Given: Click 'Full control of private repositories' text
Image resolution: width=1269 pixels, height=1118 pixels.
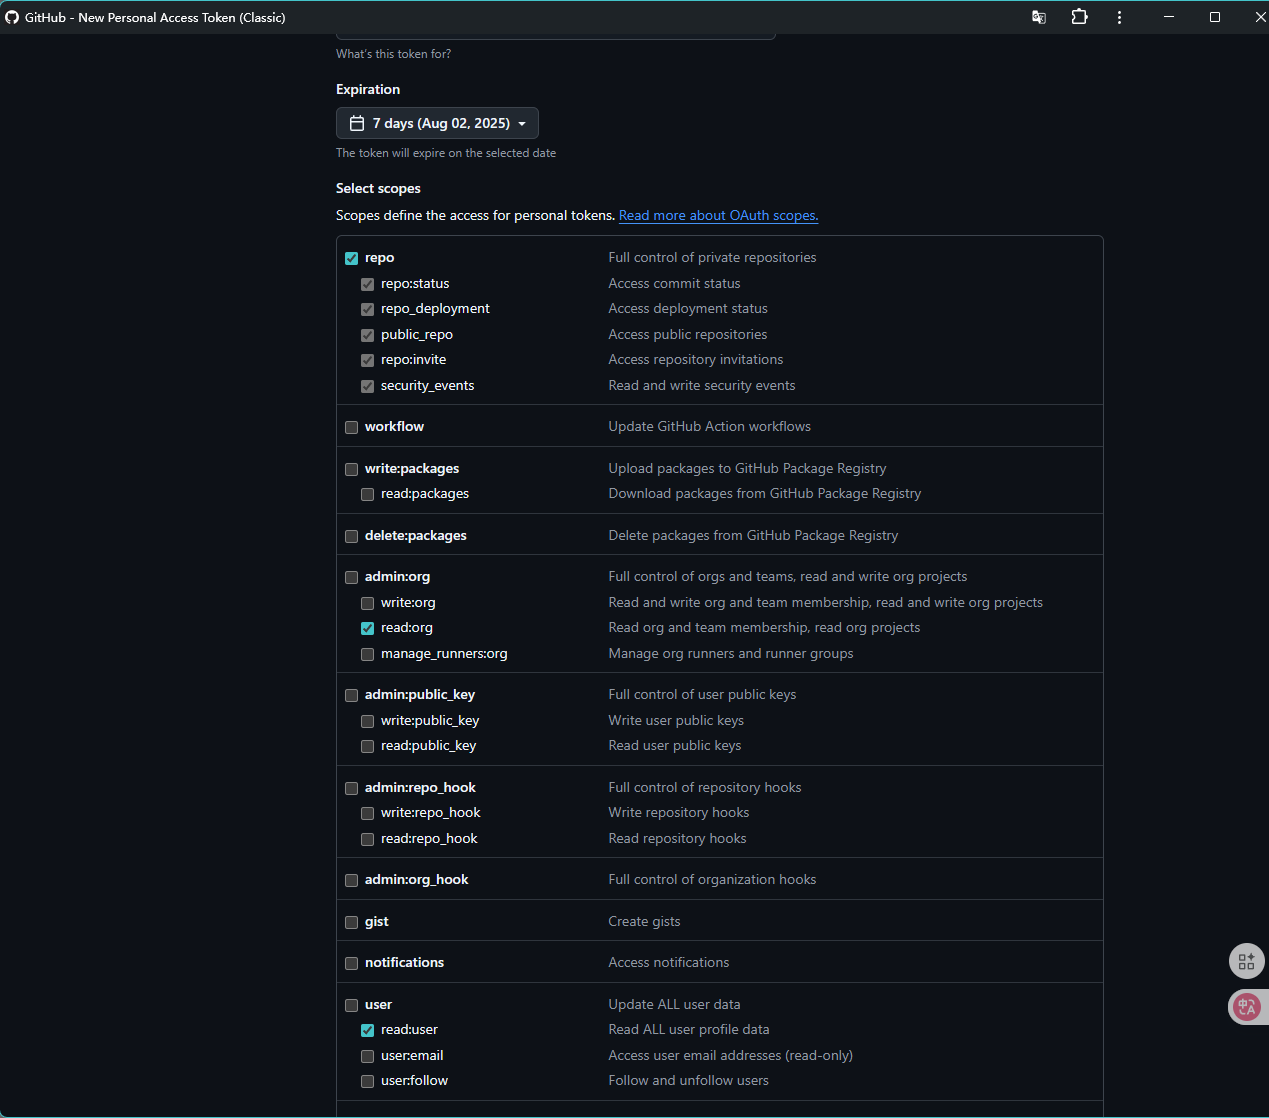Looking at the screenshot, I should pos(712,257).
